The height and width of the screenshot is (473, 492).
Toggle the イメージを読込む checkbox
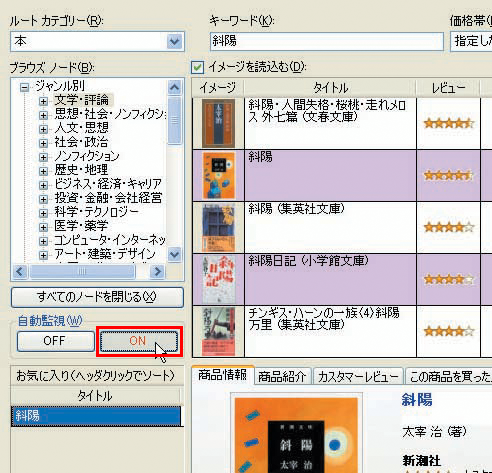point(197,67)
